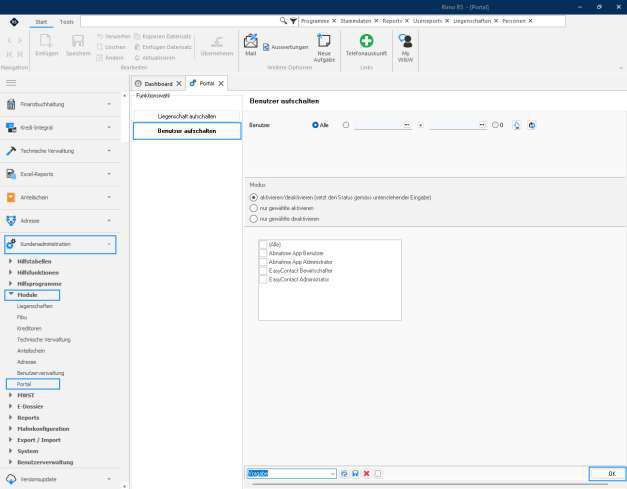The width and height of the screenshot is (627, 489).
Task: Click the load template icon next to the bottom combo box
Action: point(344,473)
